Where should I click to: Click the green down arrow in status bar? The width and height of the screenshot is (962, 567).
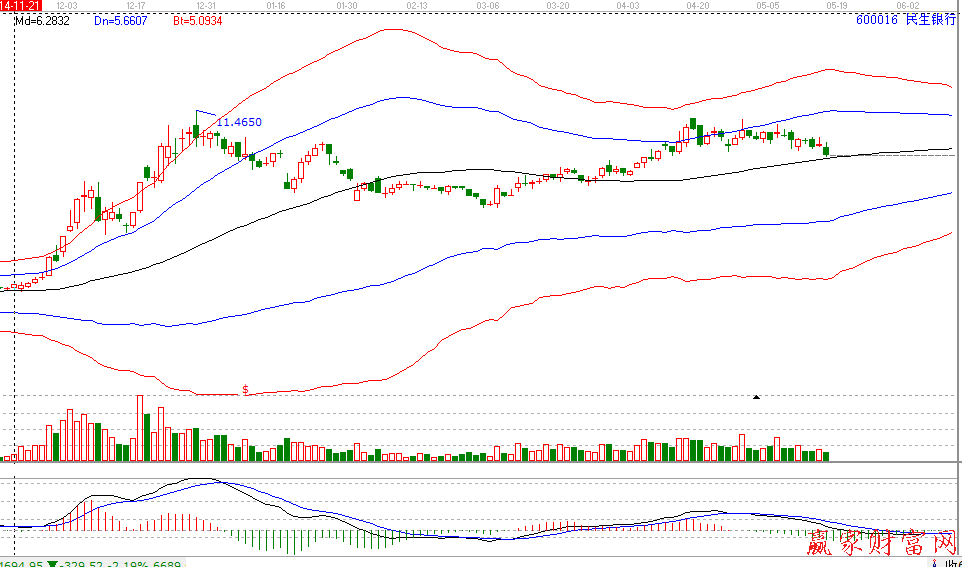pyautogui.click(x=53, y=562)
